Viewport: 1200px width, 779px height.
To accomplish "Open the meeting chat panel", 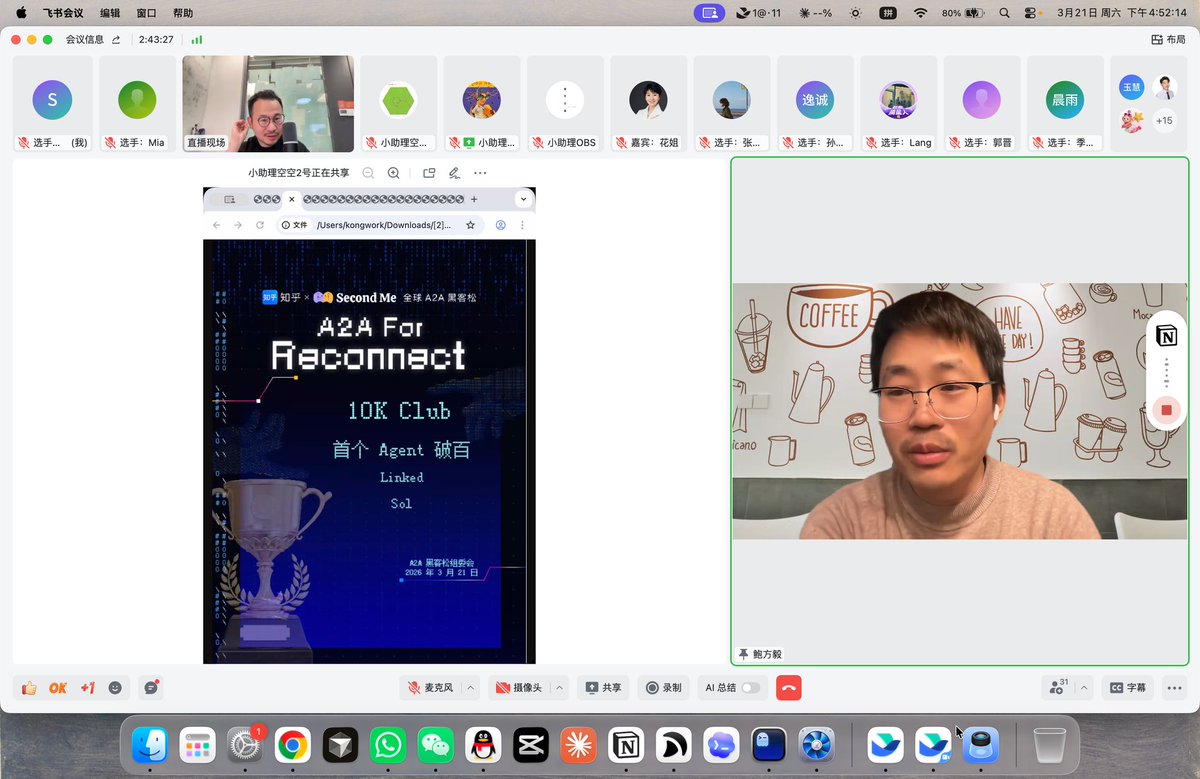I will [151, 688].
